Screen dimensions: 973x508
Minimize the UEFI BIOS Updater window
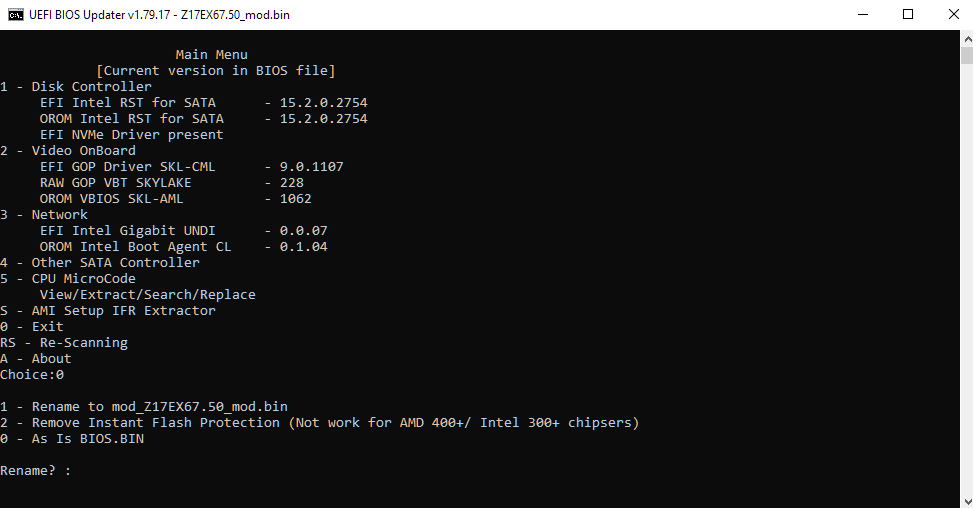click(x=863, y=14)
